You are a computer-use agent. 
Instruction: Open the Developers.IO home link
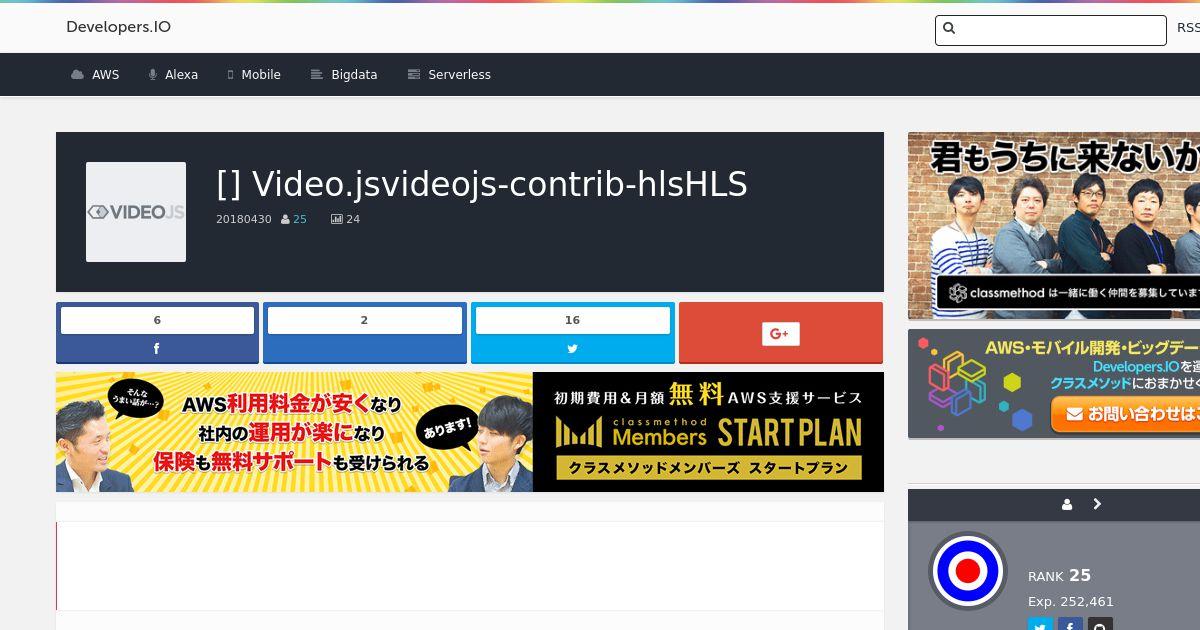coord(118,27)
